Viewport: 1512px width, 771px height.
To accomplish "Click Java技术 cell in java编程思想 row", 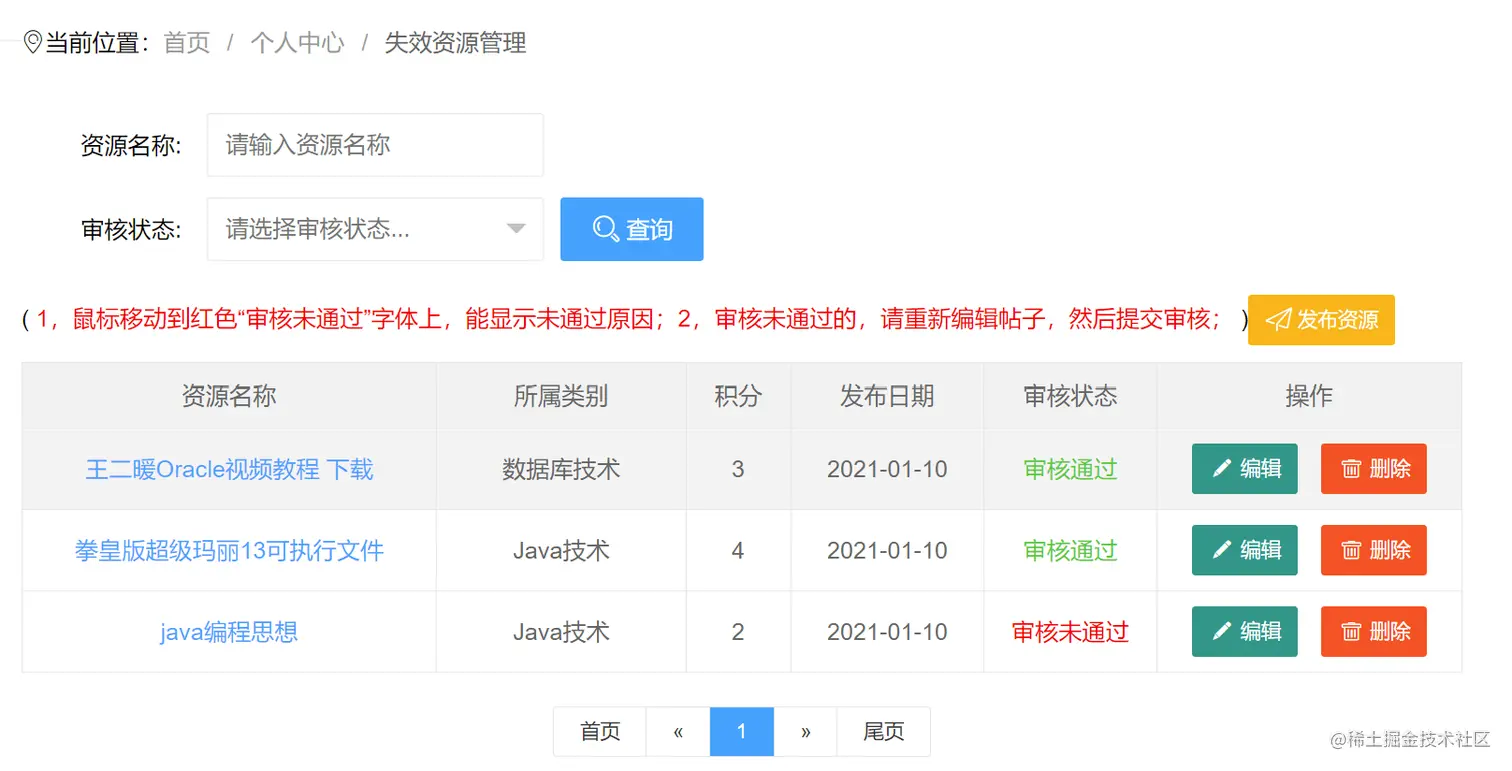I will 561,632.
